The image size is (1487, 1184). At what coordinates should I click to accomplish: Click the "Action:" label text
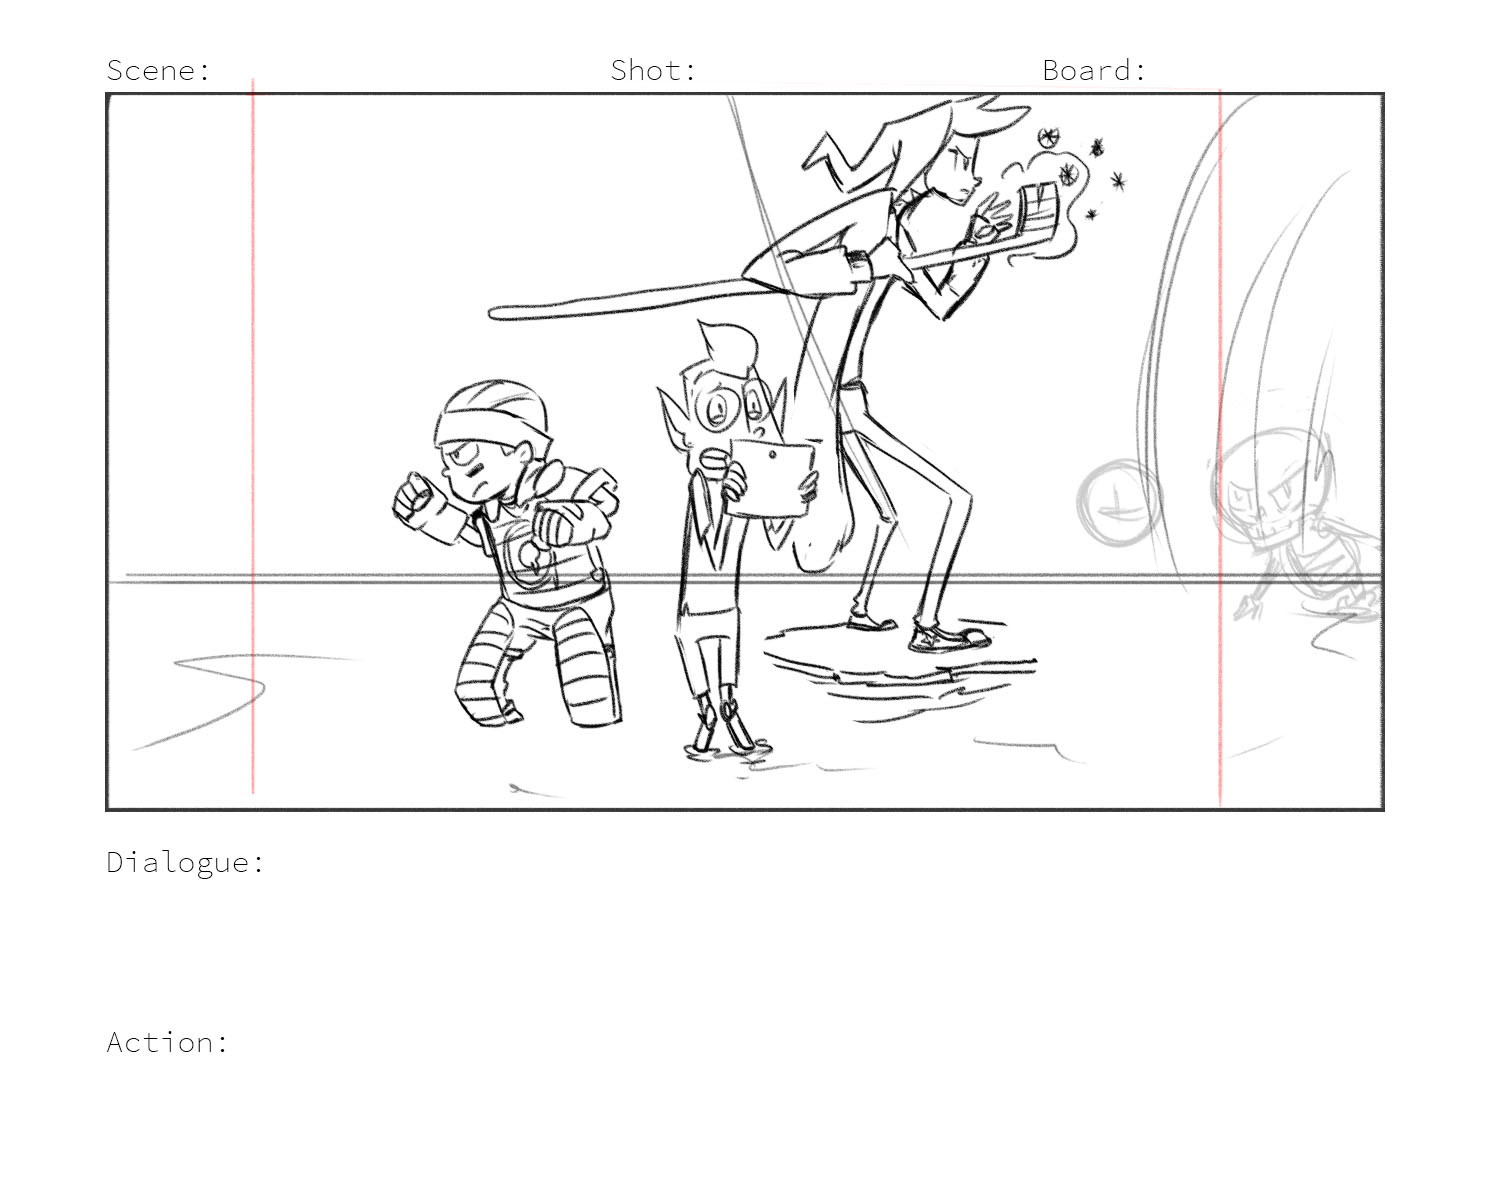[168, 1042]
